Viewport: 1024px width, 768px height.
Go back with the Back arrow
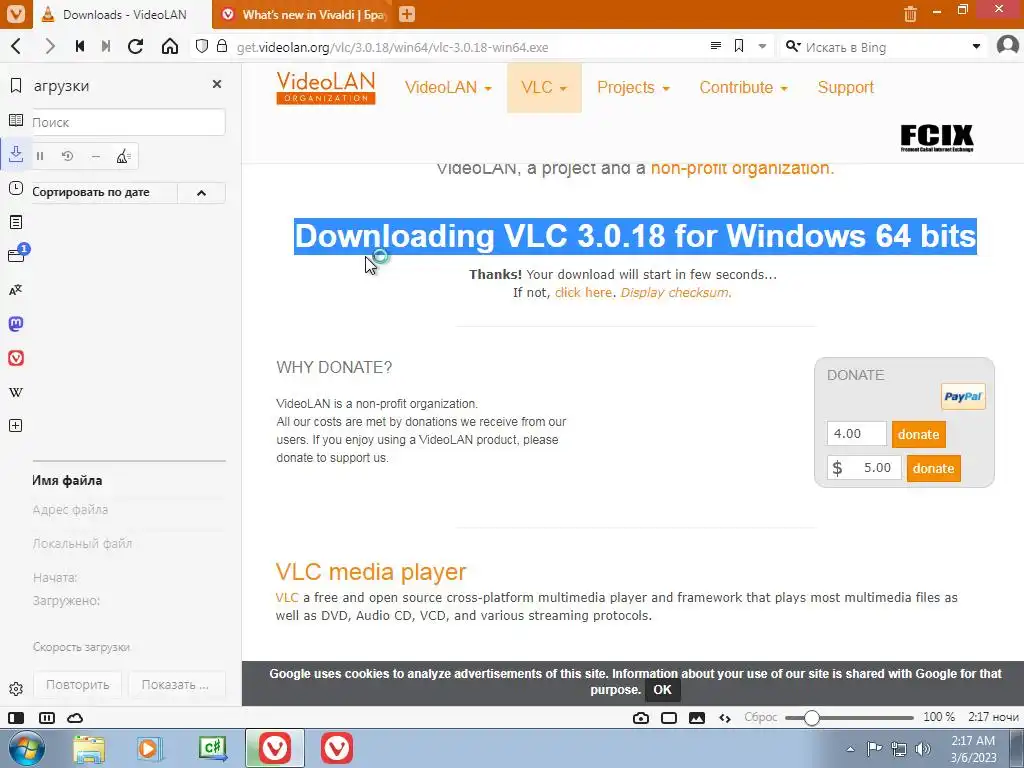[x=17, y=46]
